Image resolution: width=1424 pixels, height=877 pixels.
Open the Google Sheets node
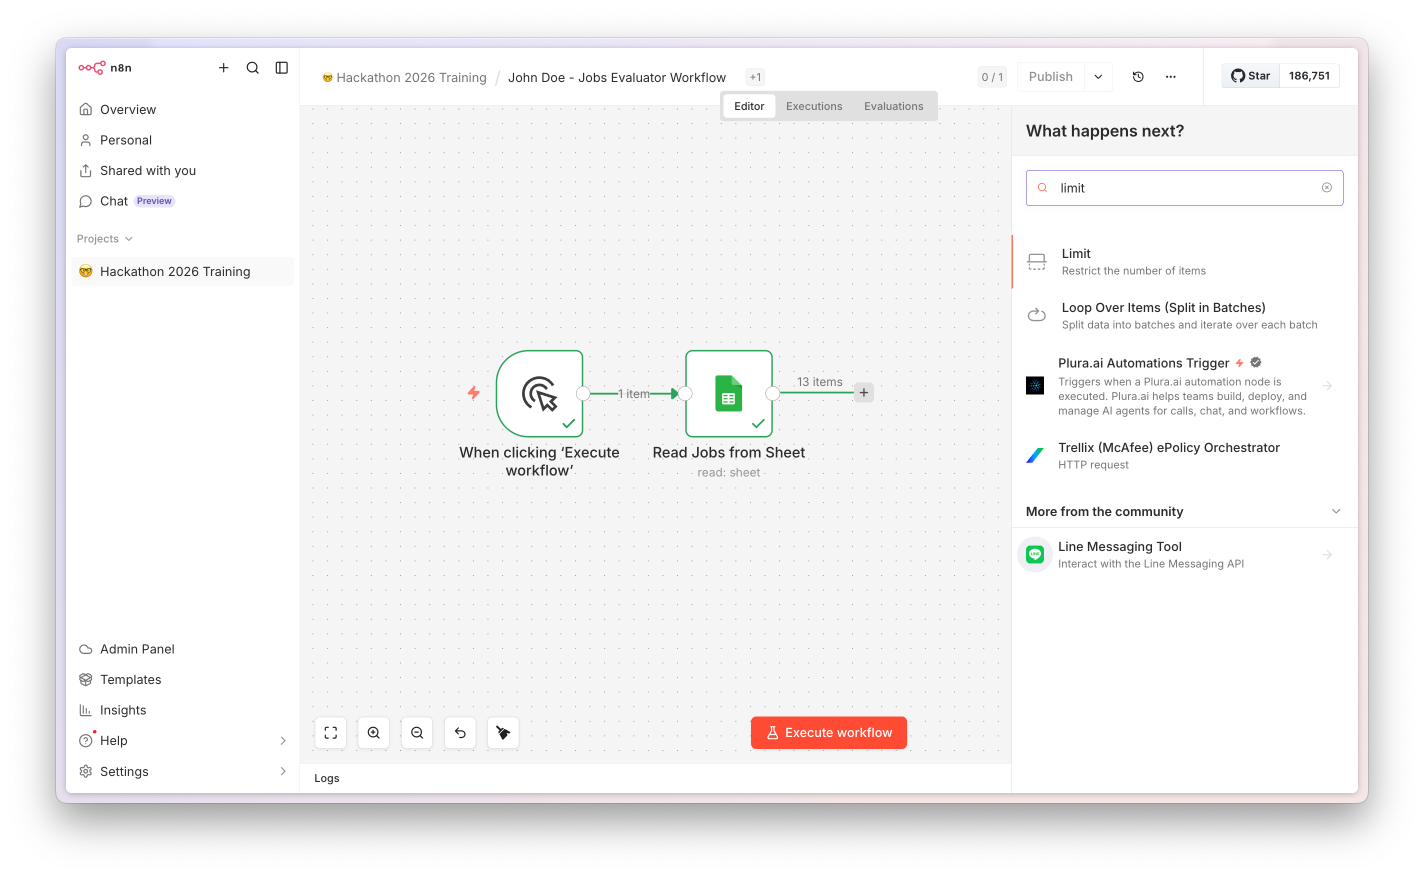click(729, 393)
